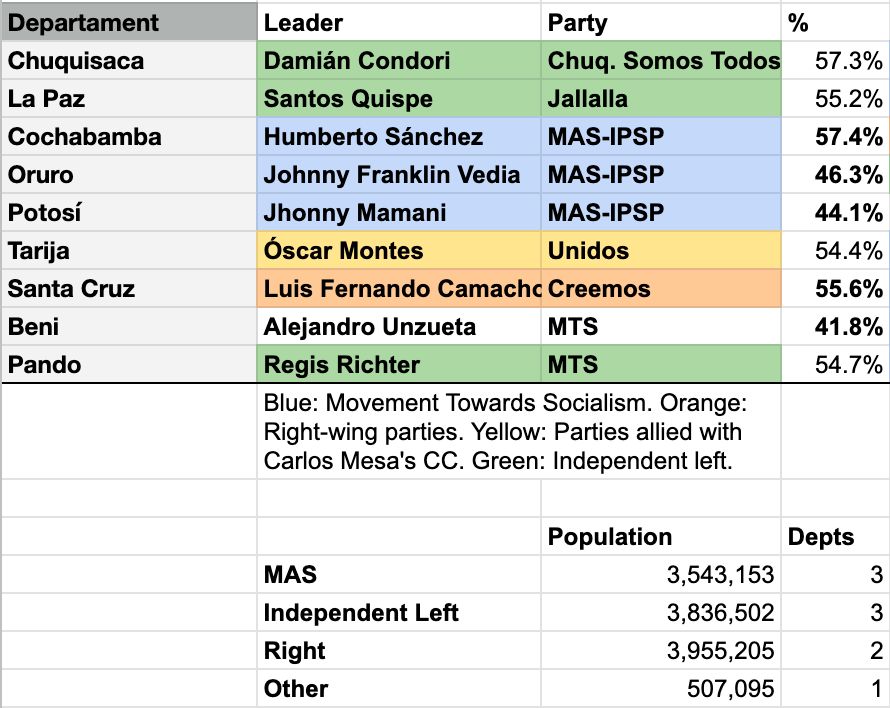The width and height of the screenshot is (890, 708).
Task: Select the Population header cell
Action: (x=661, y=537)
